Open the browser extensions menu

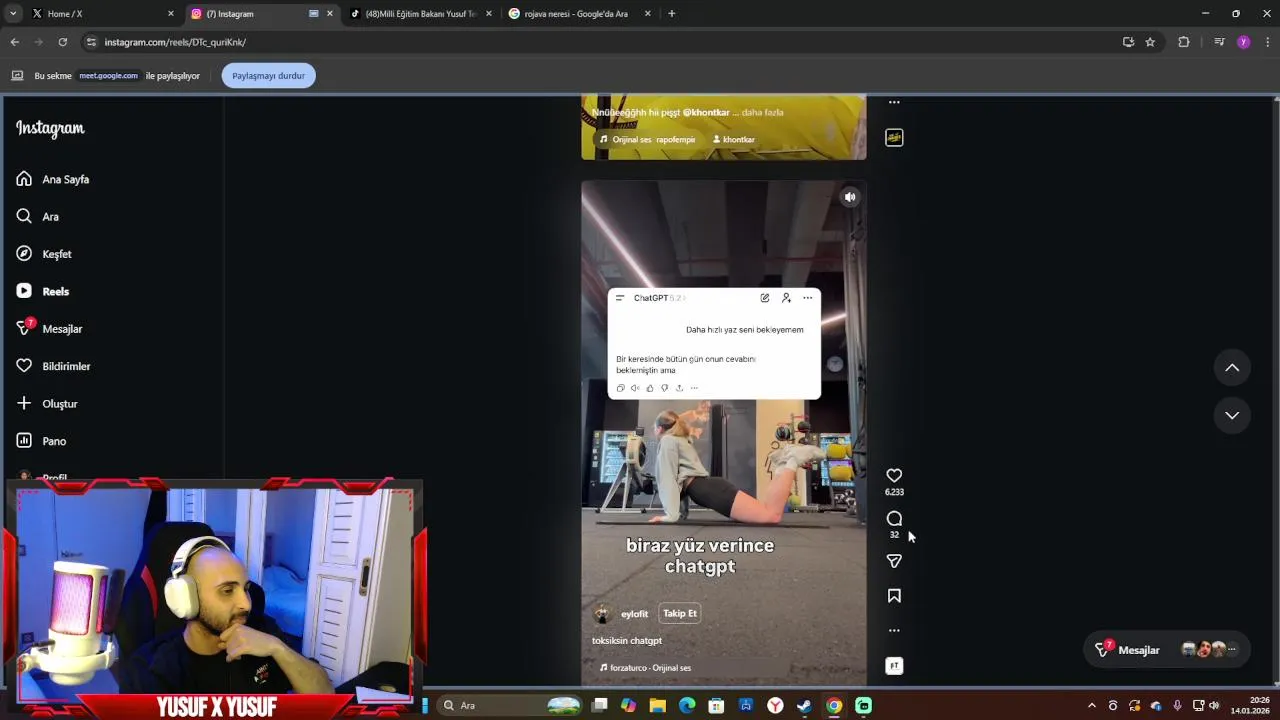1184,42
